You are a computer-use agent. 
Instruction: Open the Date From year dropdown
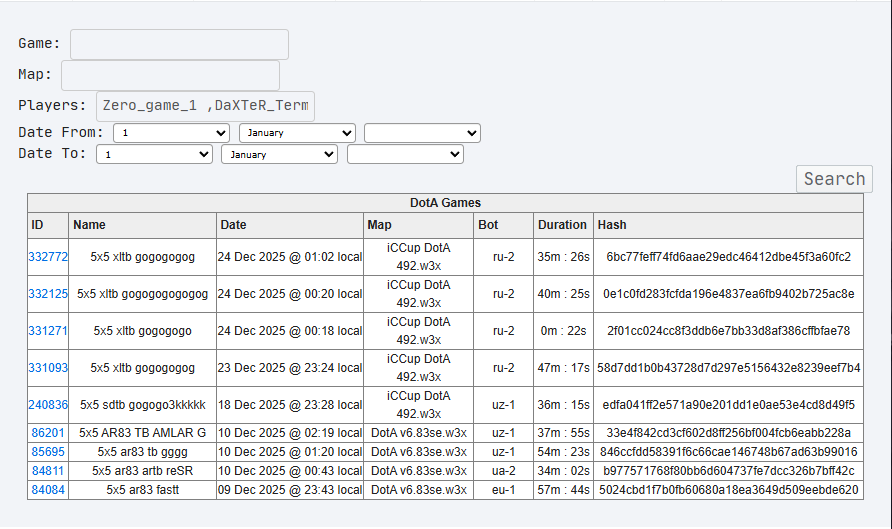422,133
